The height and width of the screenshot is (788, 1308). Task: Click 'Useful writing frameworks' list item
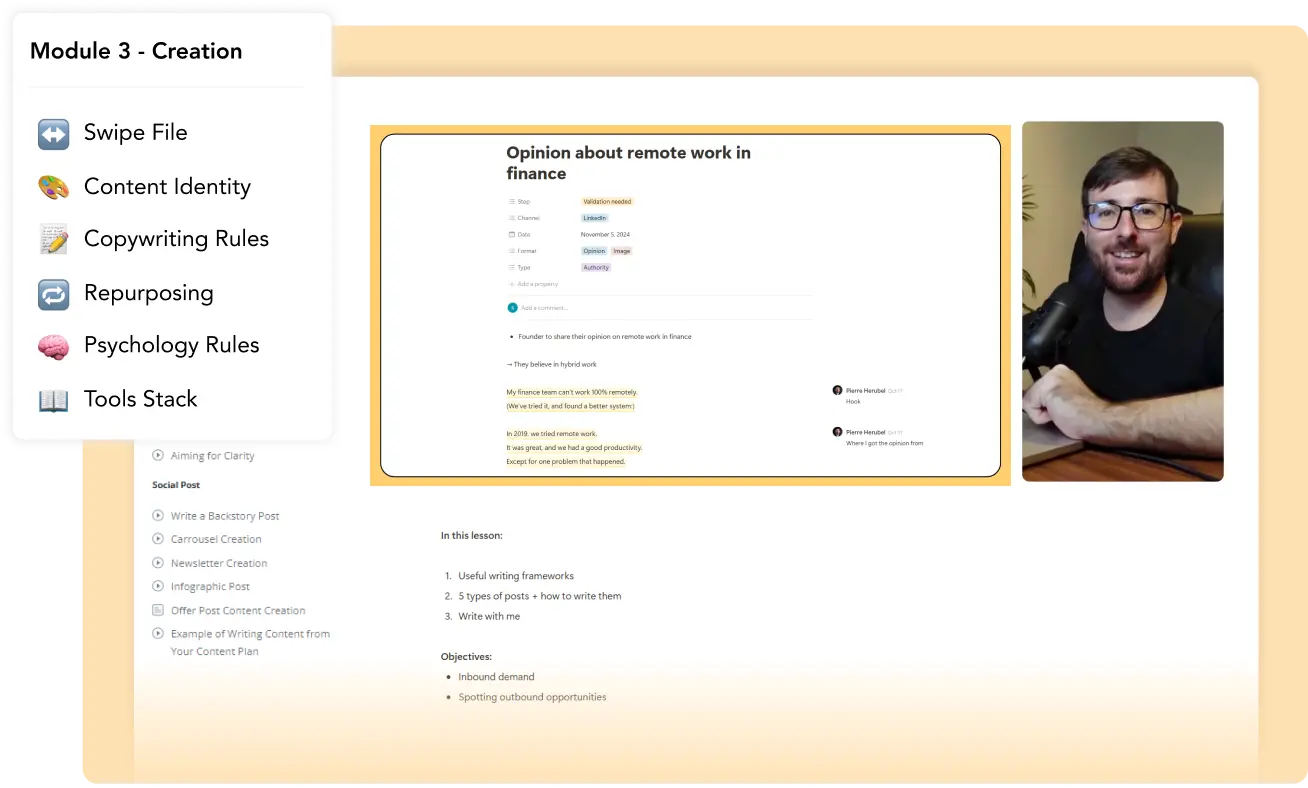pyautogui.click(x=516, y=576)
